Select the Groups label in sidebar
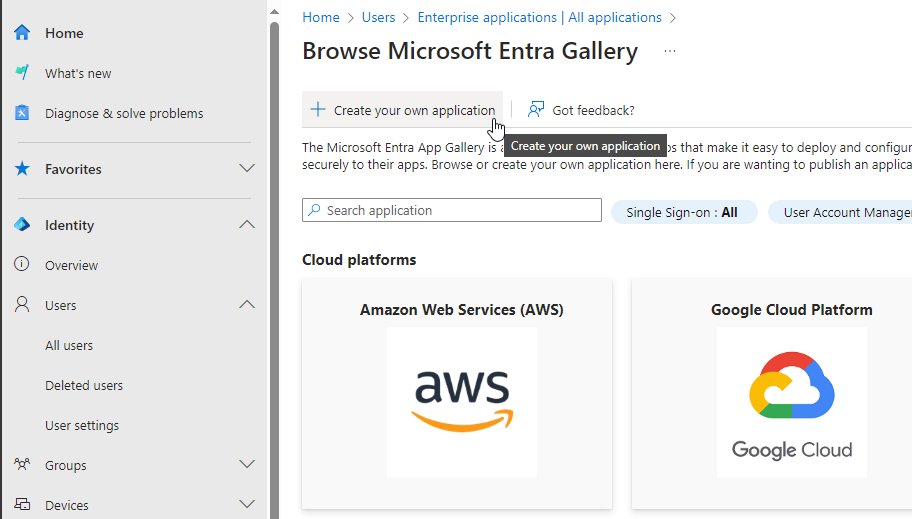The height and width of the screenshot is (519, 912). click(x=66, y=465)
